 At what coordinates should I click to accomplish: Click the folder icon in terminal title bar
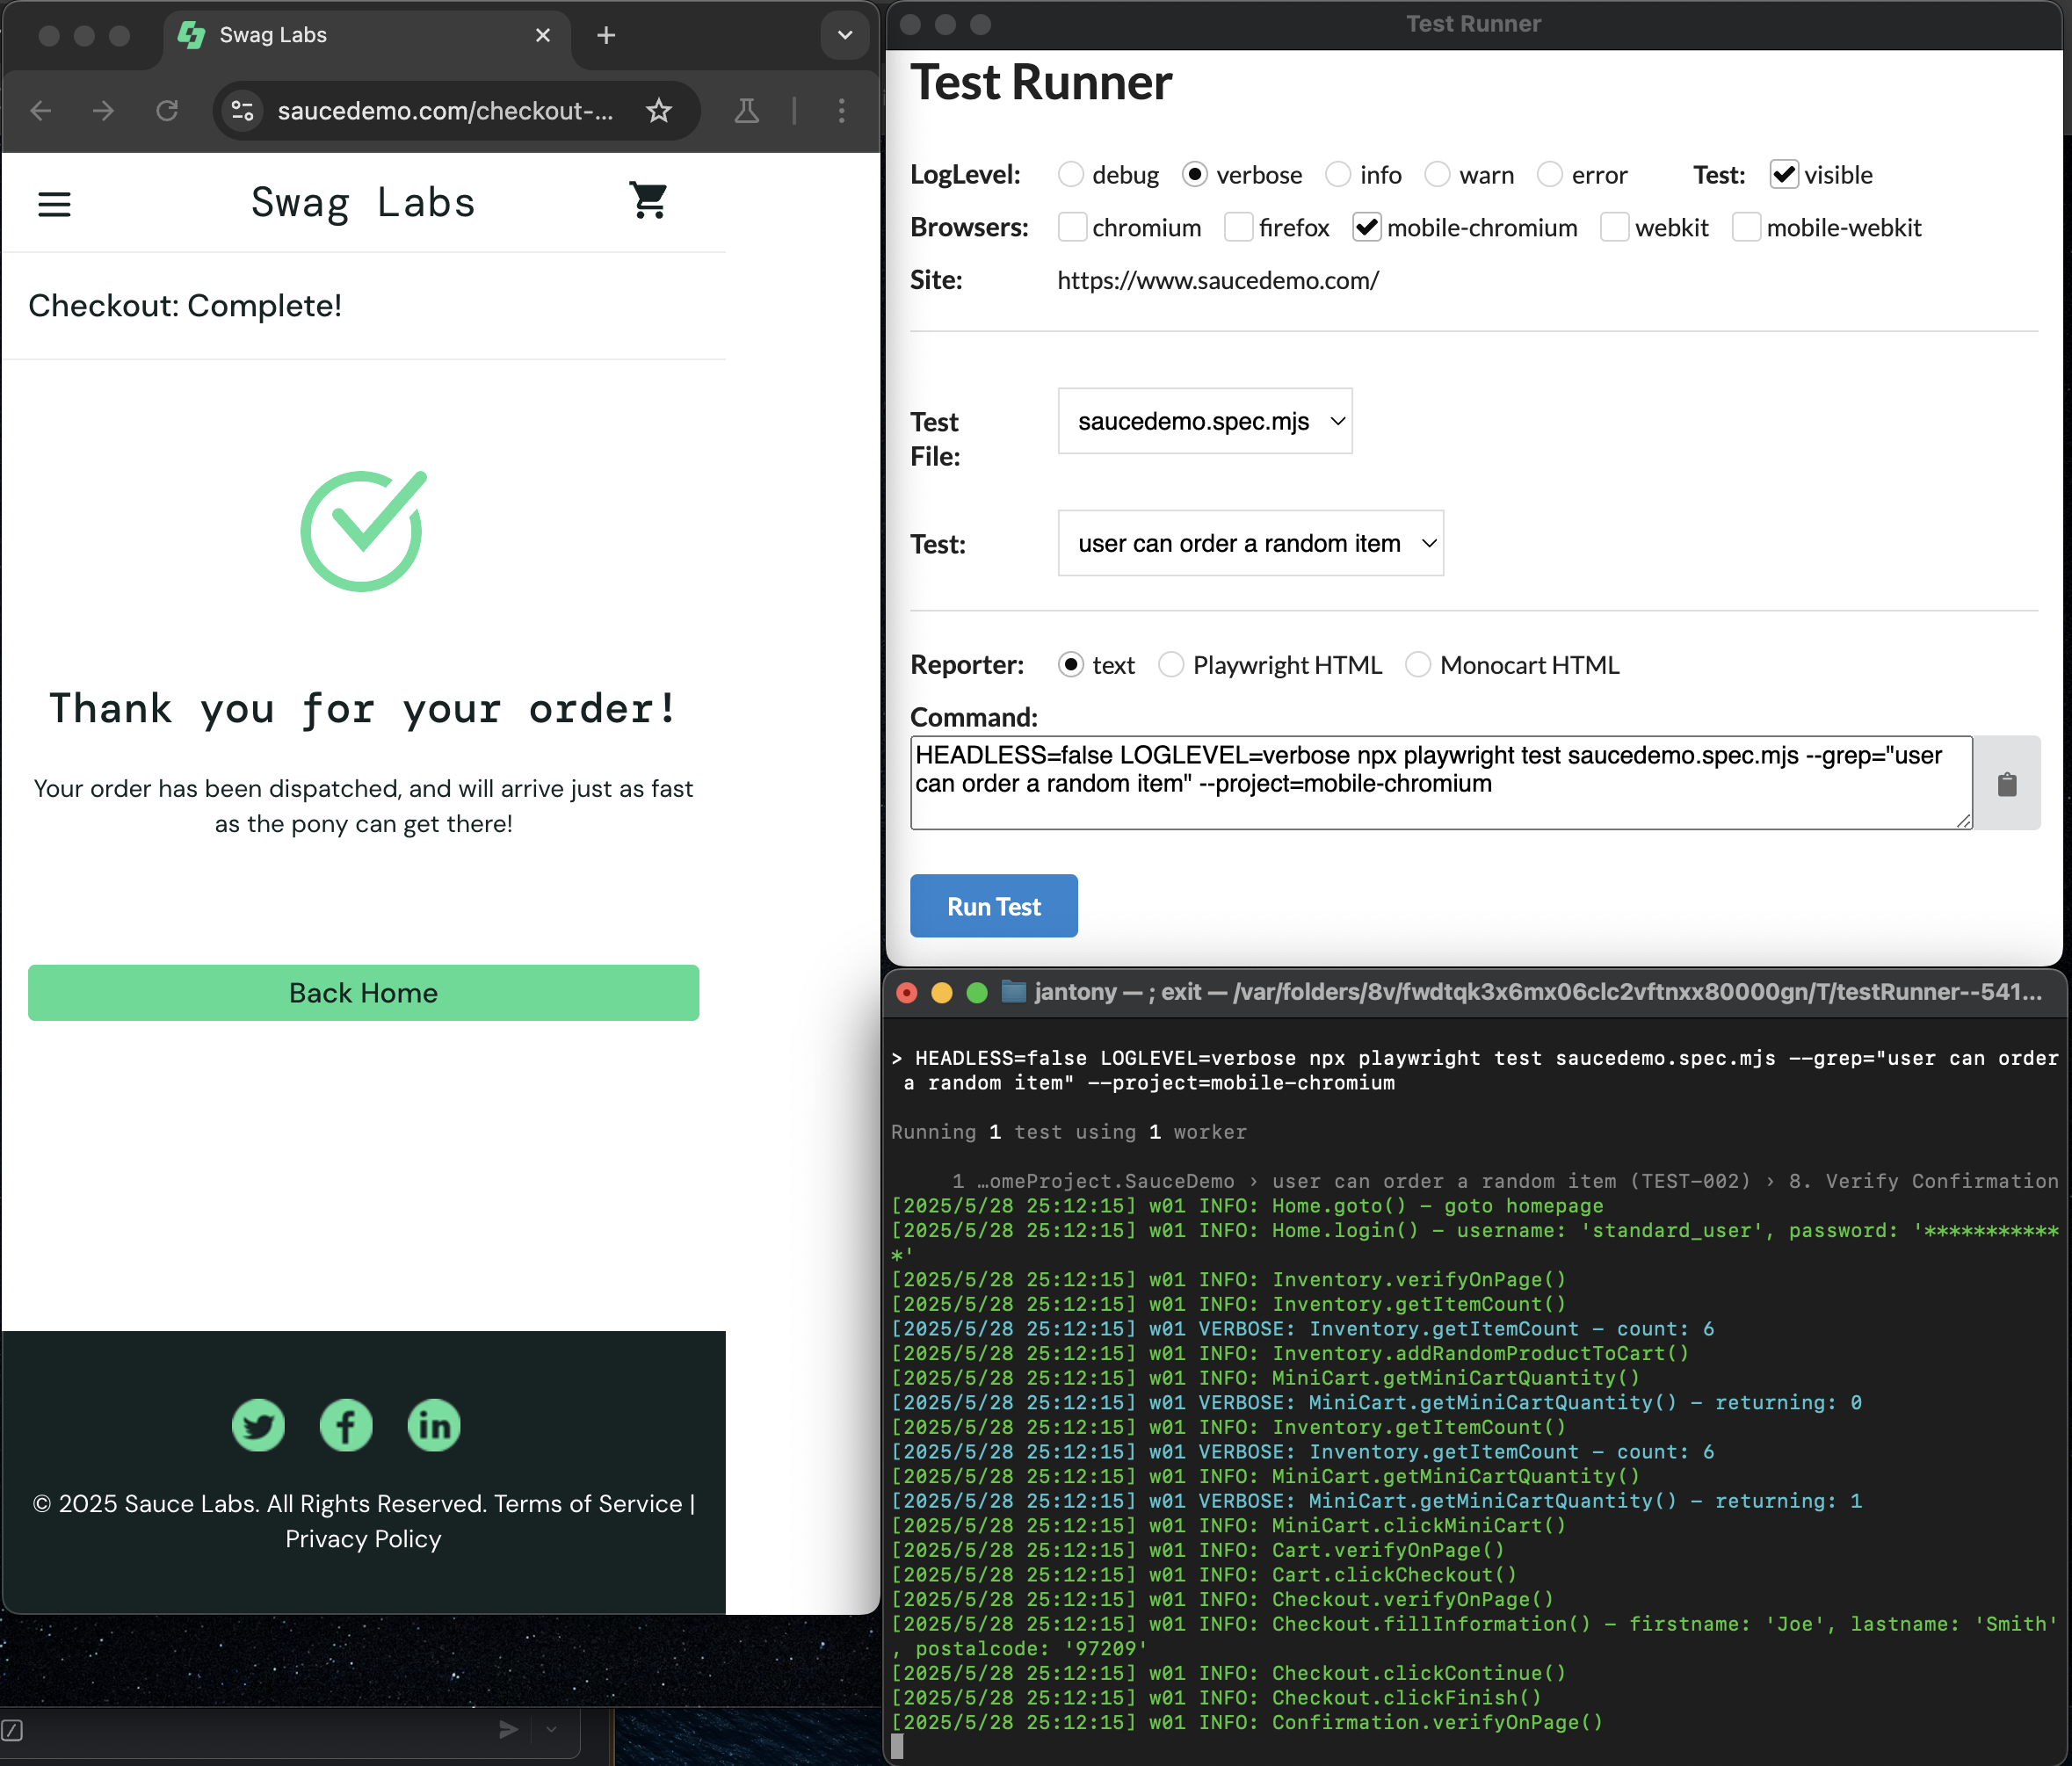[x=1014, y=992]
